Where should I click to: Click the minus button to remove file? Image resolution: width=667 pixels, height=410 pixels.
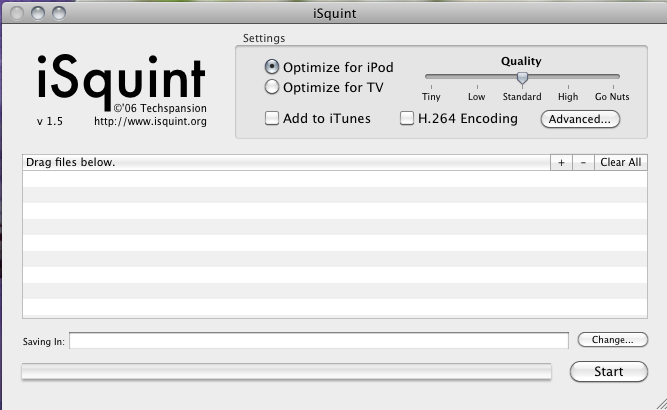pyautogui.click(x=583, y=162)
